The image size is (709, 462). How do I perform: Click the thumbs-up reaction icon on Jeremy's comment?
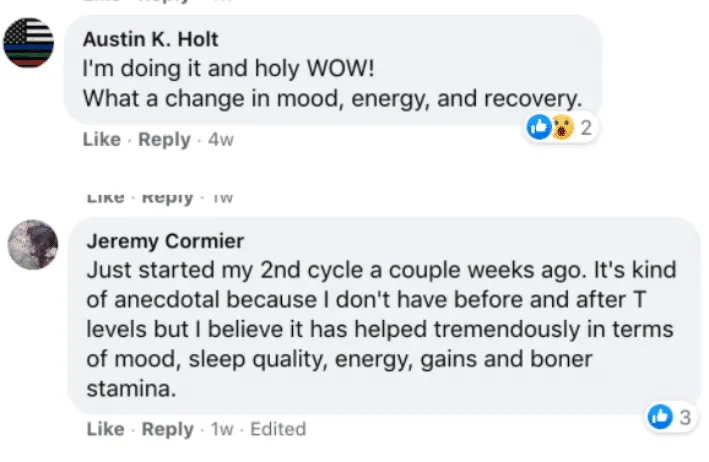point(660,416)
